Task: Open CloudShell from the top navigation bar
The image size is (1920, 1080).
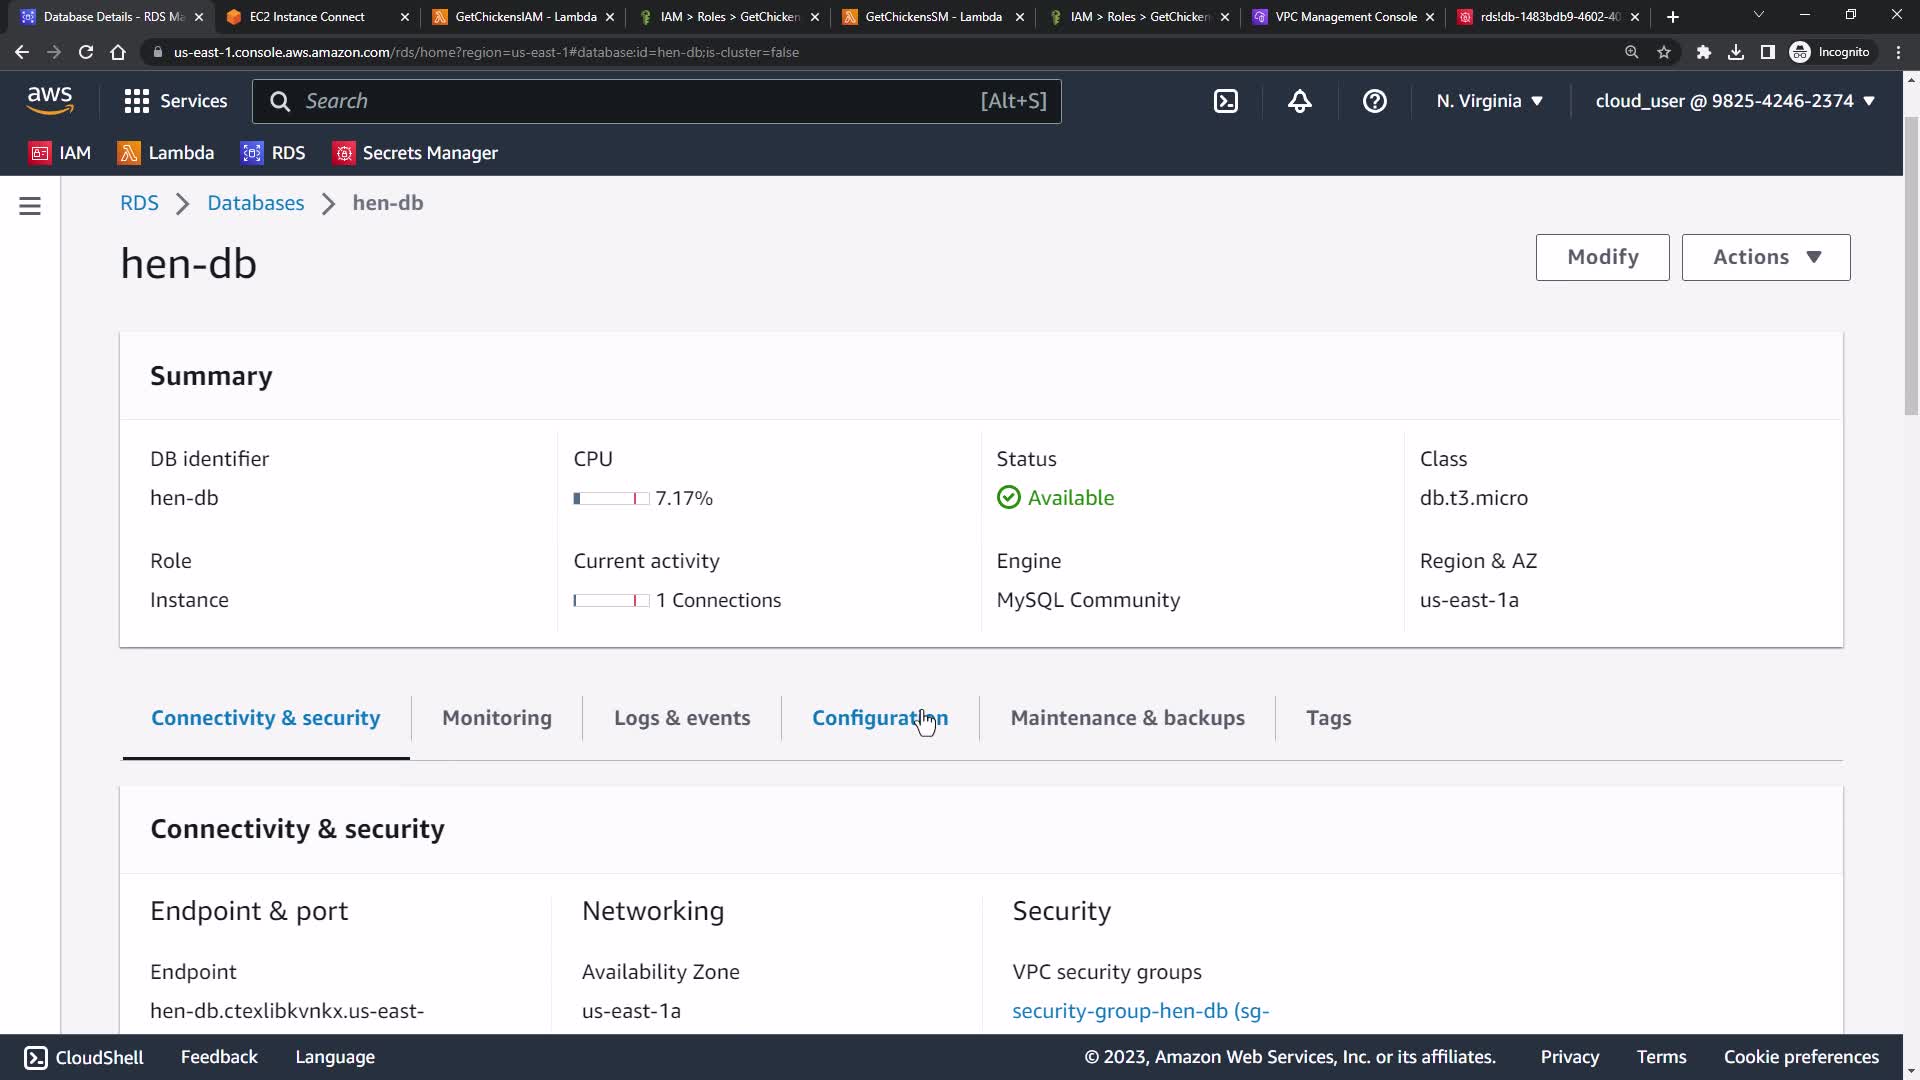Action: 1226,101
